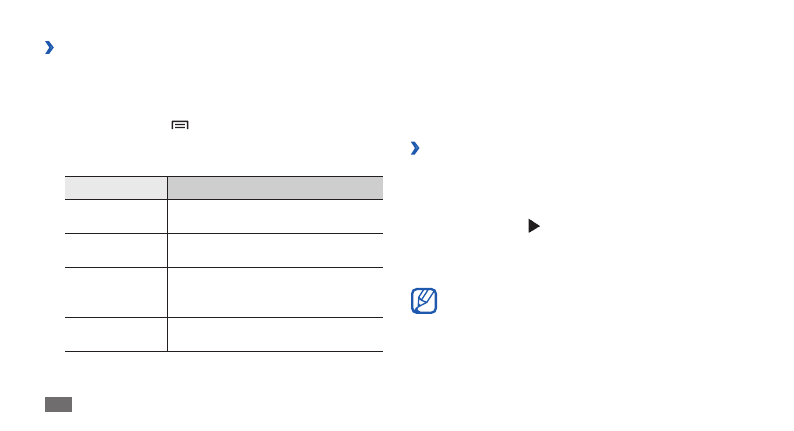Click the dark gray page number box
Screen dimensions: 794x431
point(58,404)
